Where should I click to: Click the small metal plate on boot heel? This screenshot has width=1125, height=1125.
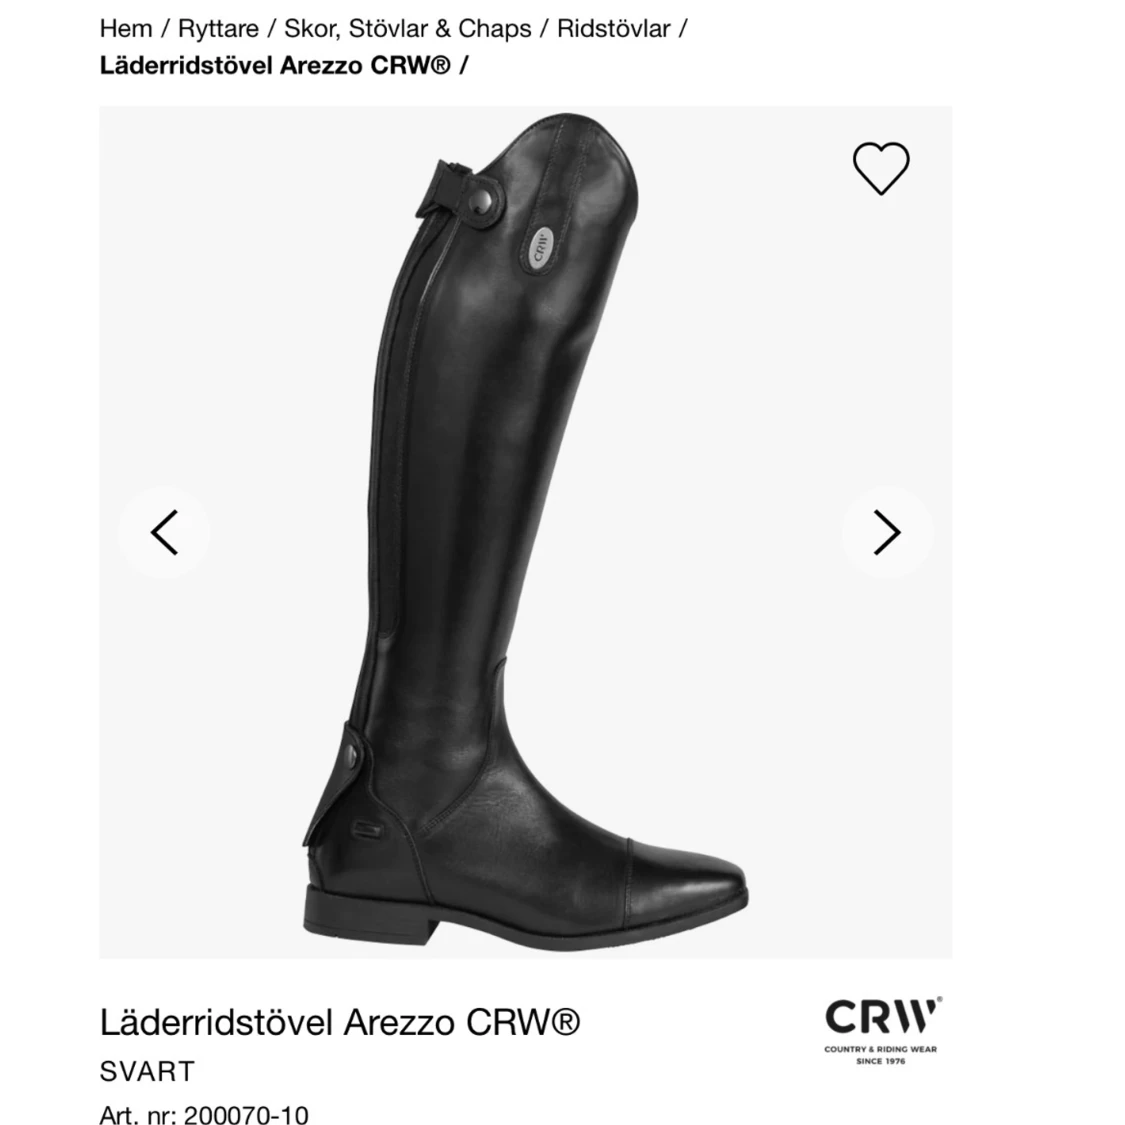(x=367, y=830)
